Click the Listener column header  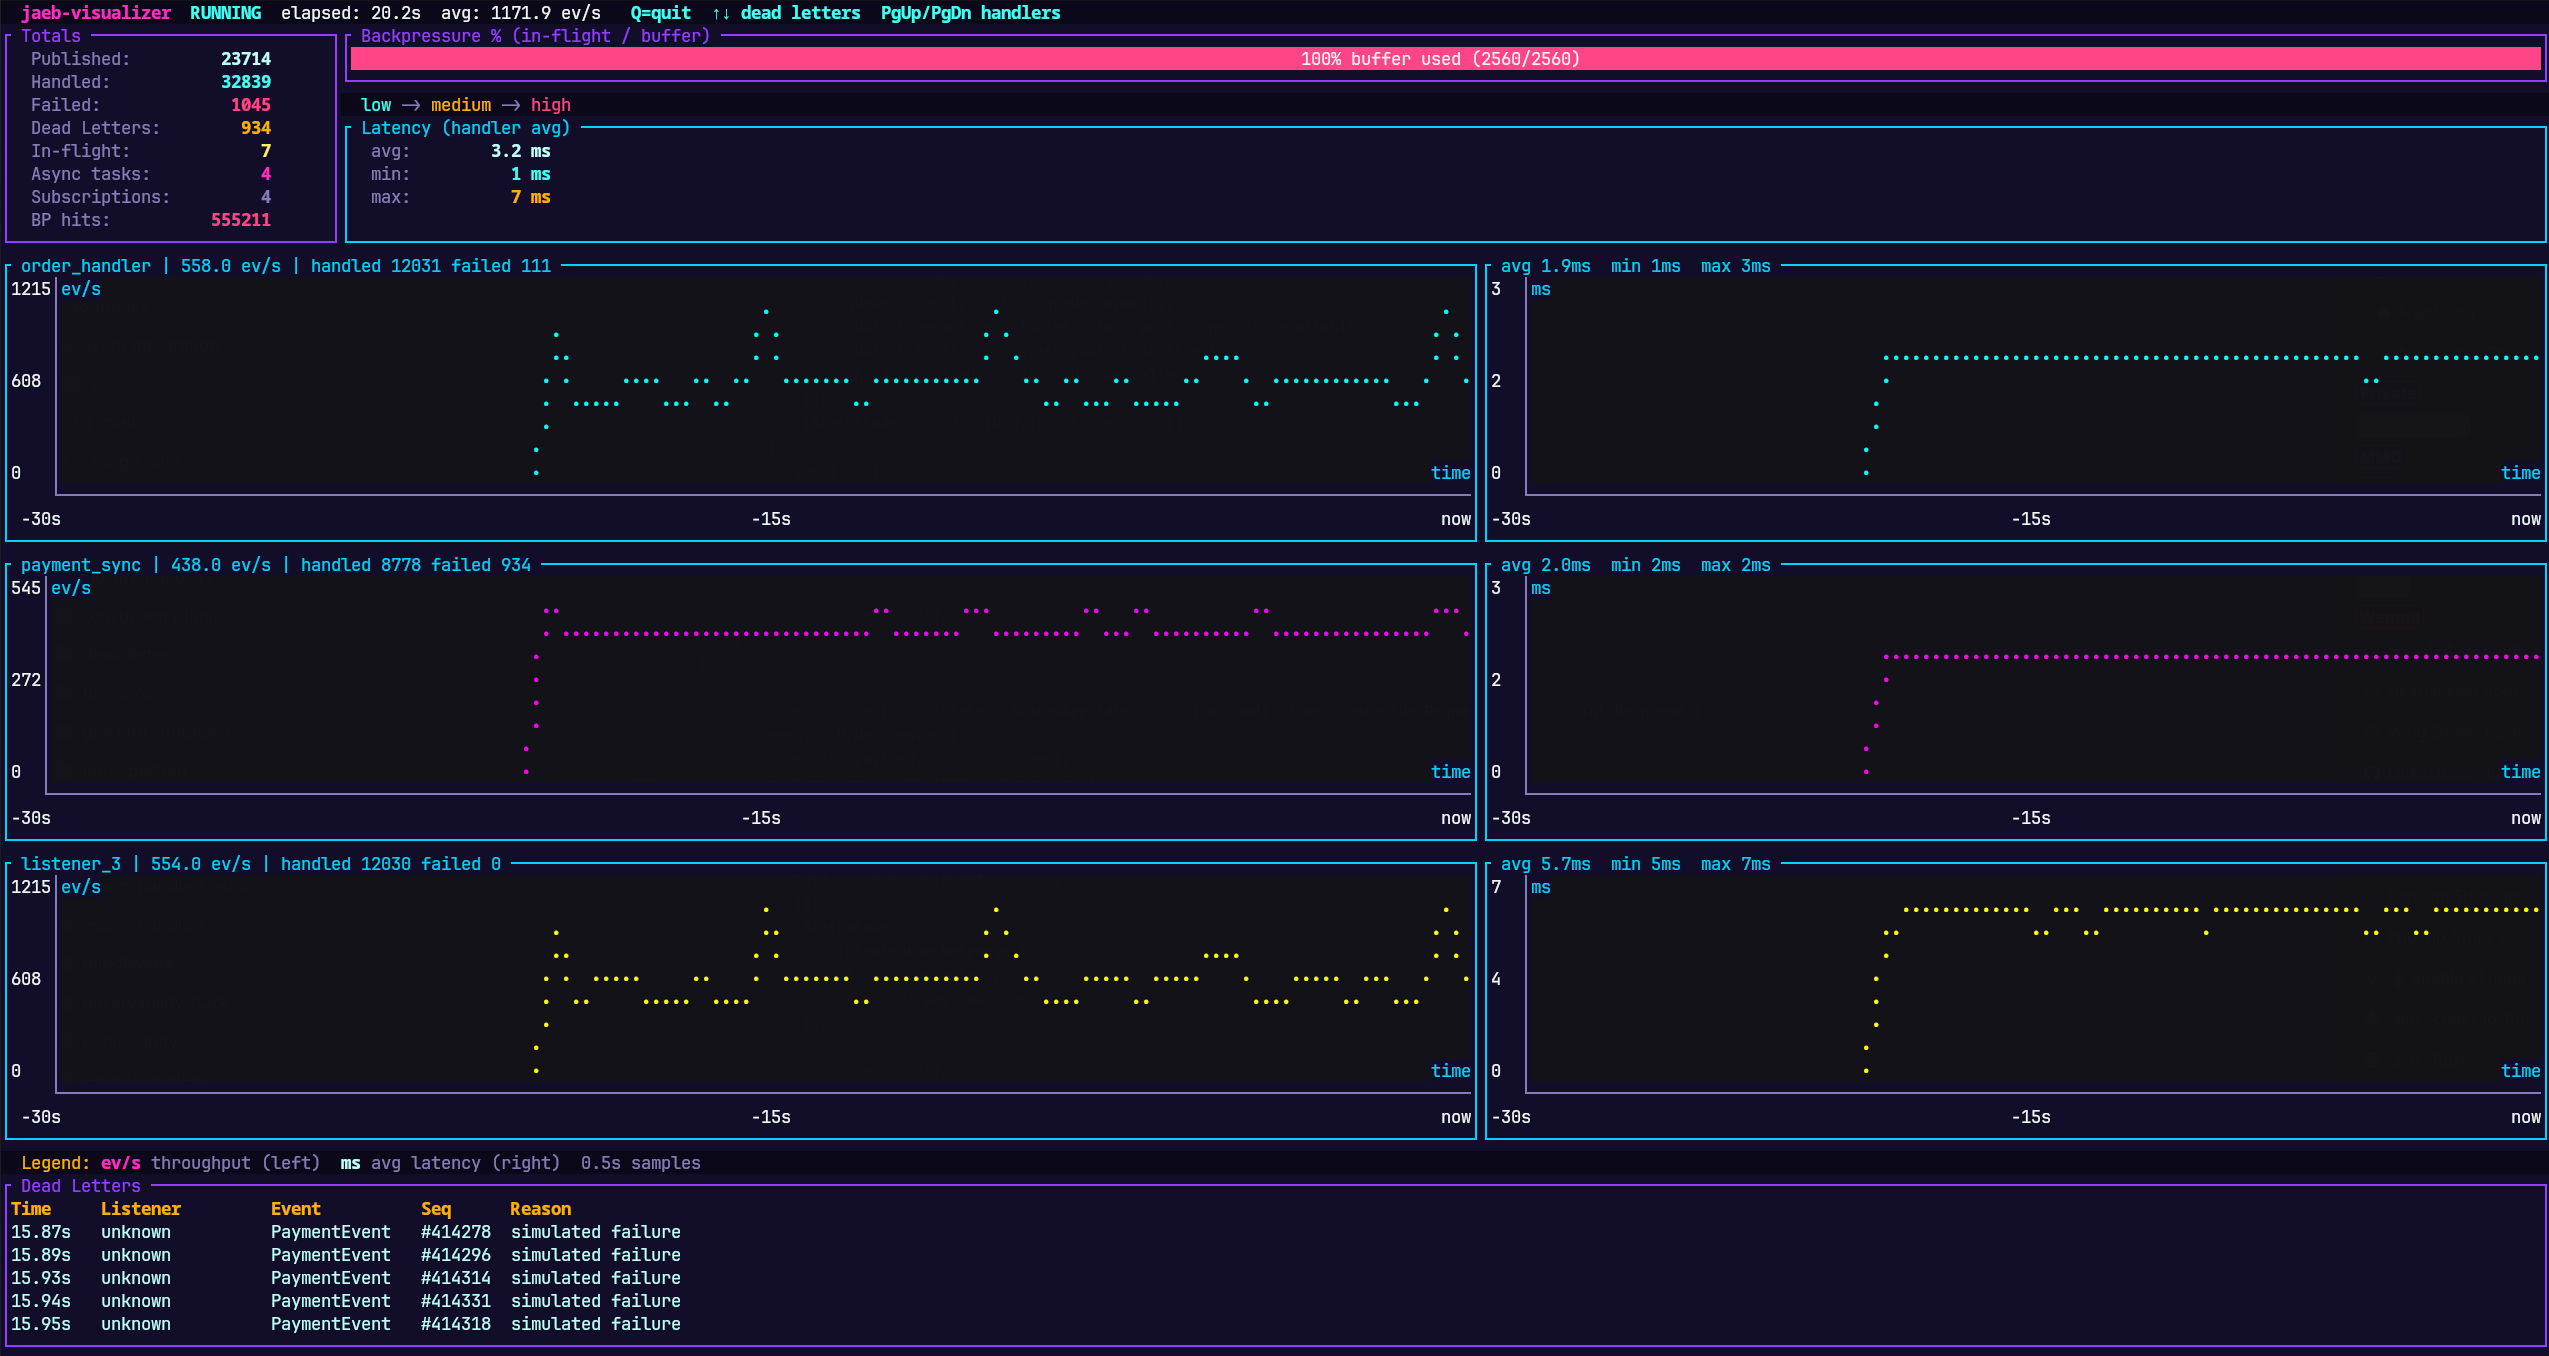141,1209
